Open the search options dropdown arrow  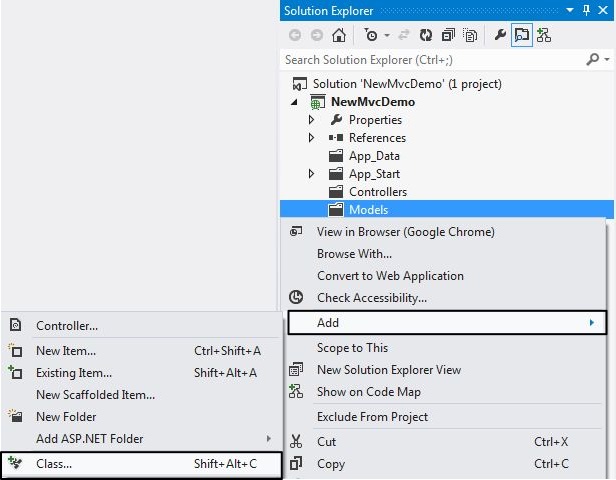[x=607, y=59]
